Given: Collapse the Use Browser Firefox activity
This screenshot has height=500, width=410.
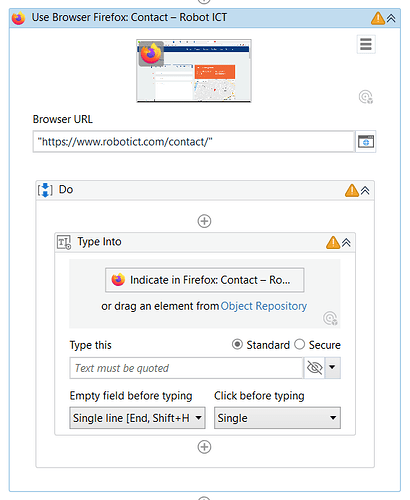Looking at the screenshot, I should (391, 18).
